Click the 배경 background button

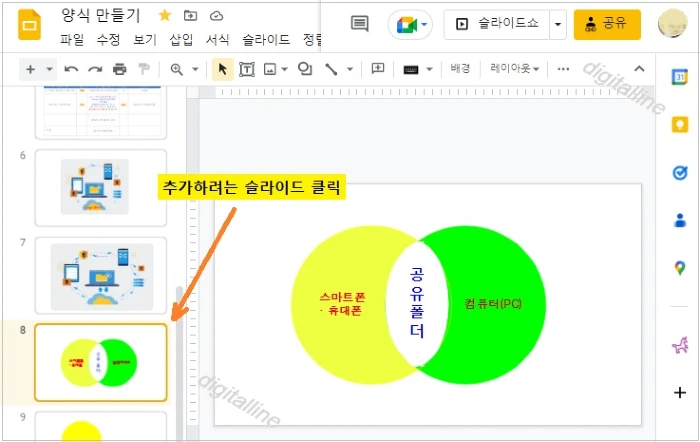[460, 68]
